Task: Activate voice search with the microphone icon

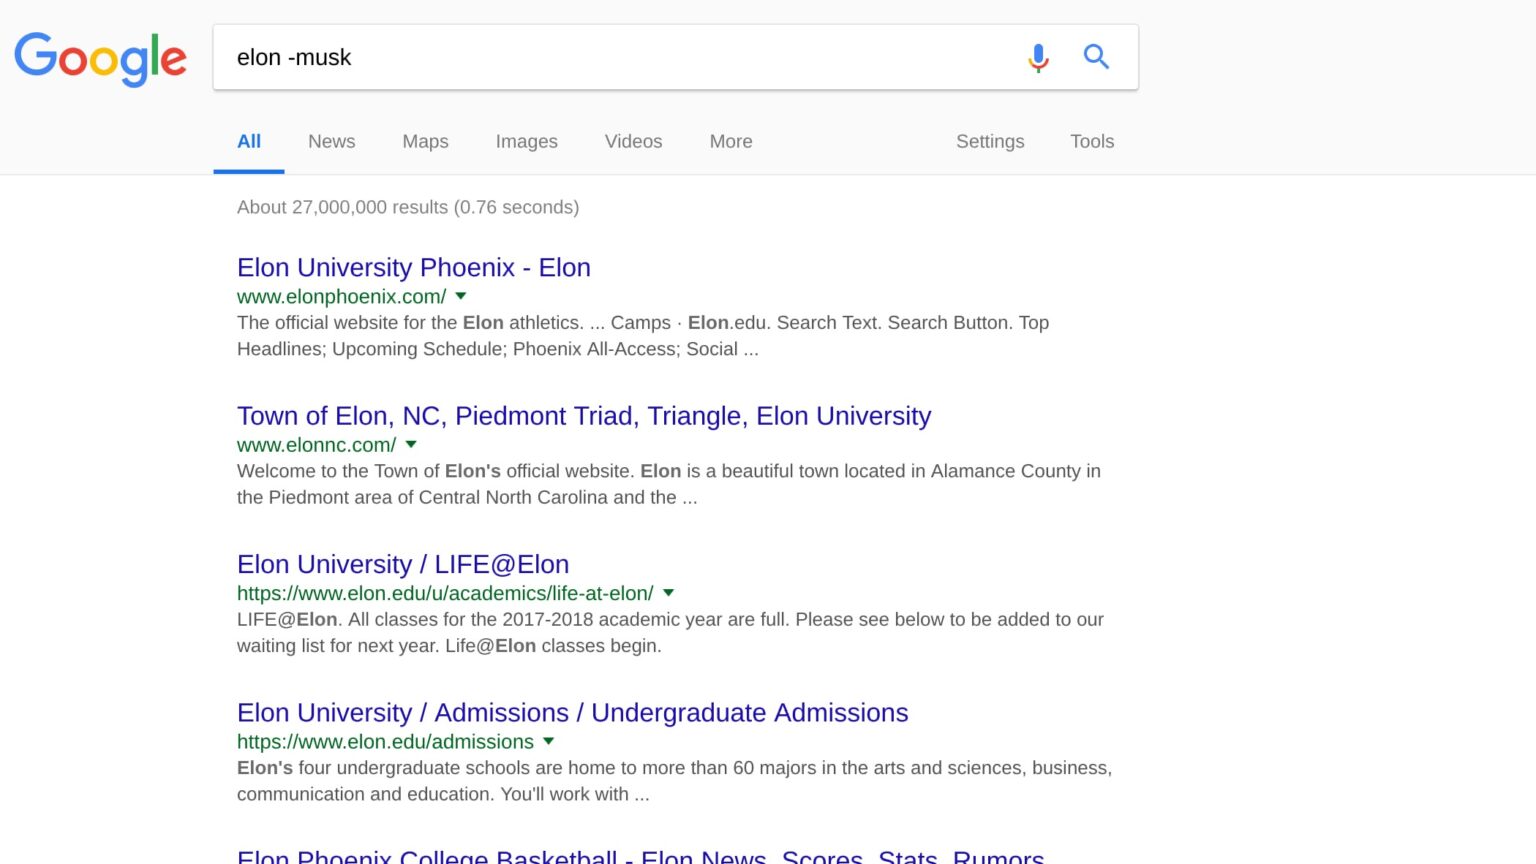Action: point(1038,57)
